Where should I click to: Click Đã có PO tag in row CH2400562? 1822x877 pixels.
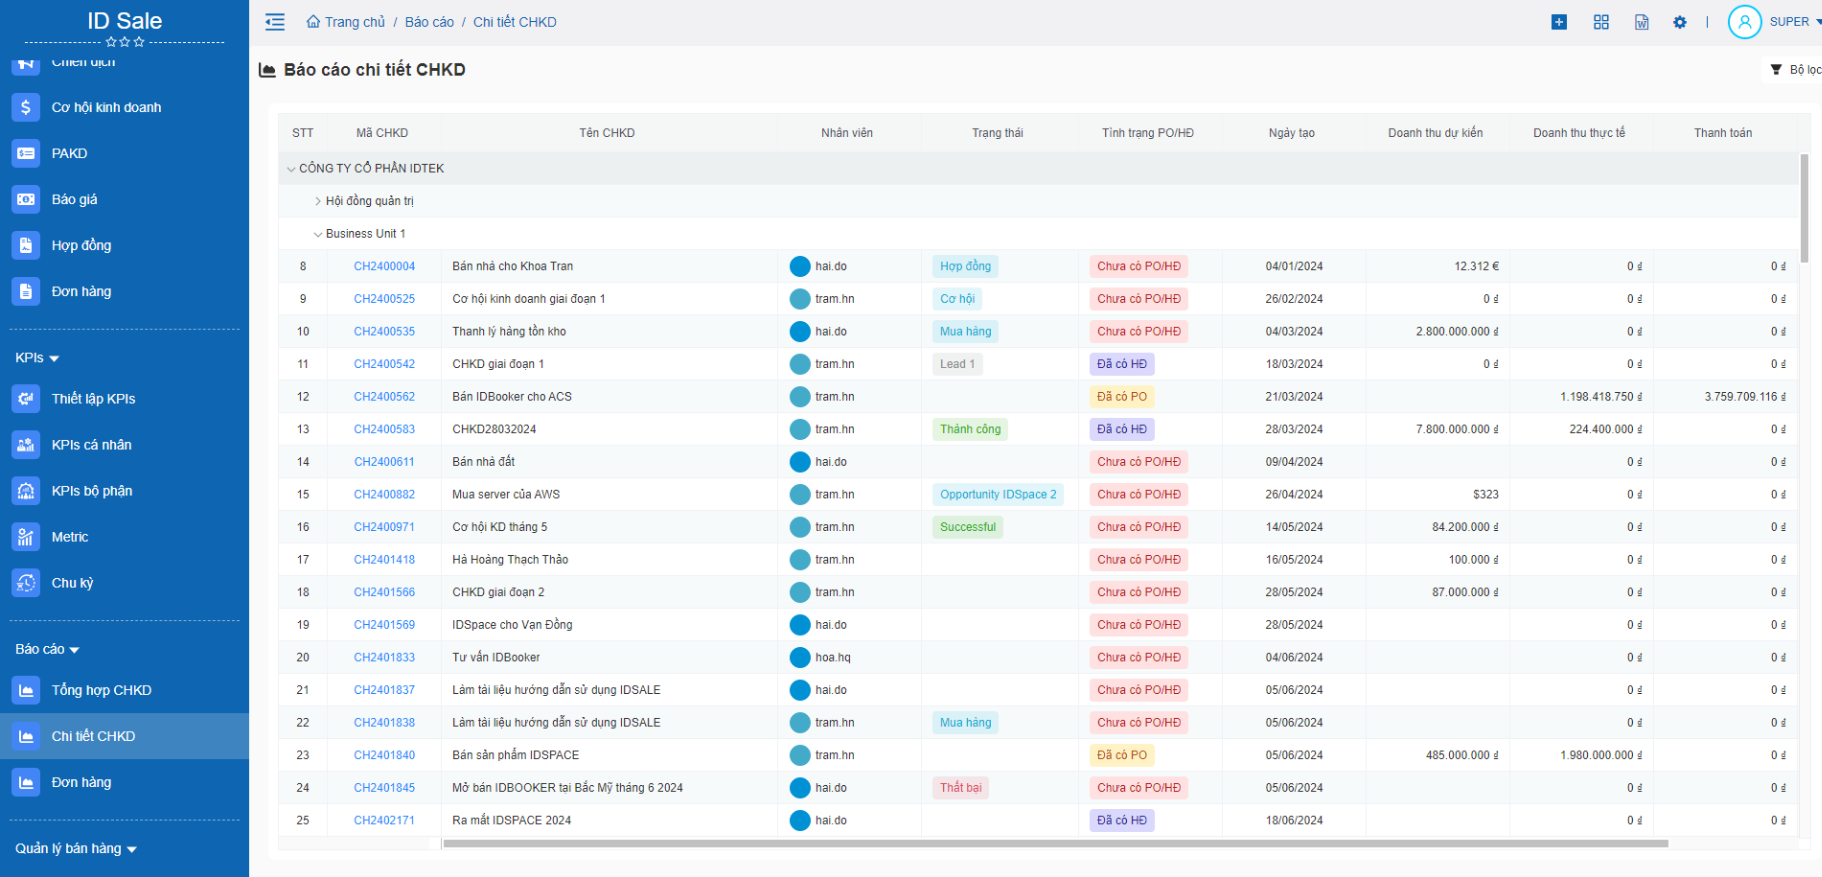(x=1122, y=397)
